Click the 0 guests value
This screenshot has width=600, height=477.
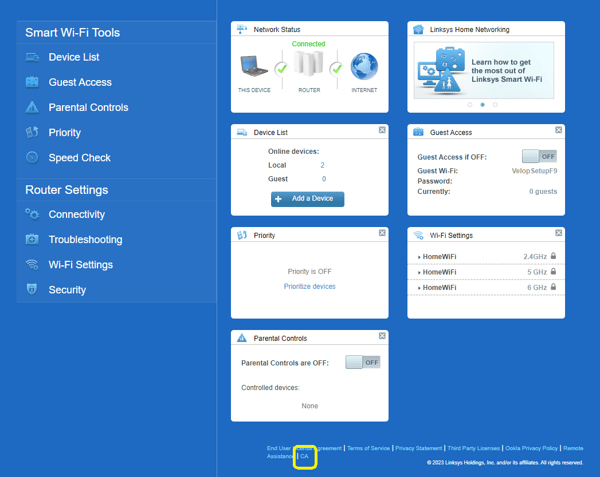[543, 192]
